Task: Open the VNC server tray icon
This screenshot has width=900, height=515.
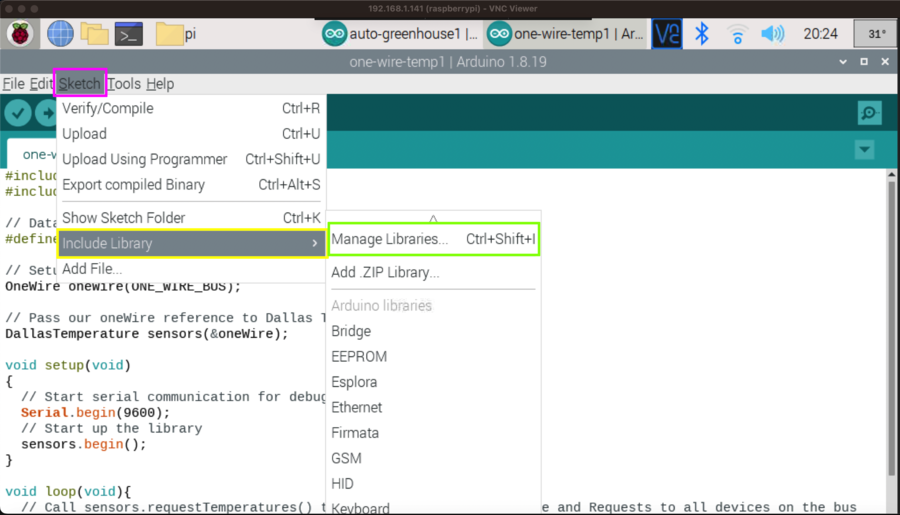Action: click(x=667, y=34)
